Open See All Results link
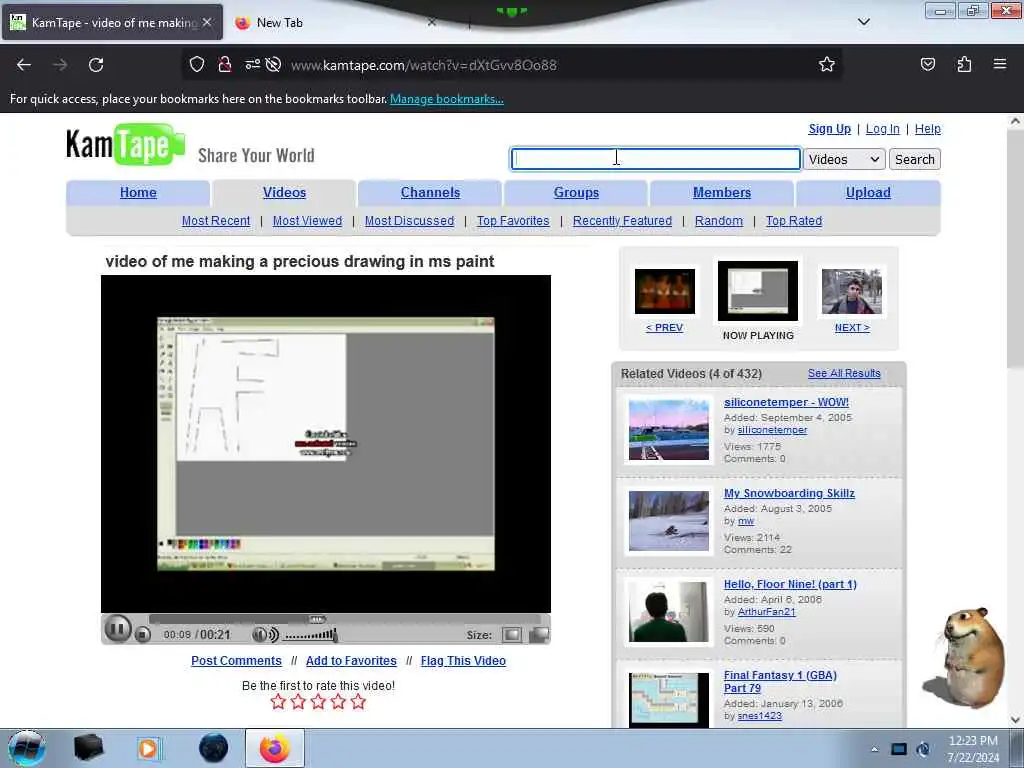1024x768 pixels. point(844,373)
